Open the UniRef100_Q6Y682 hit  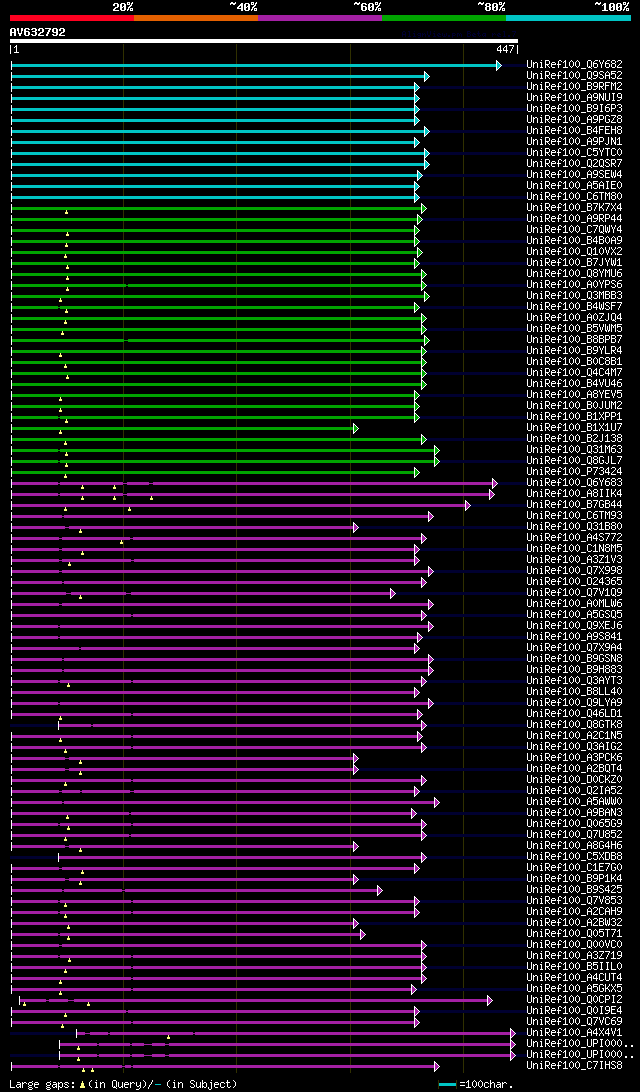575,65
